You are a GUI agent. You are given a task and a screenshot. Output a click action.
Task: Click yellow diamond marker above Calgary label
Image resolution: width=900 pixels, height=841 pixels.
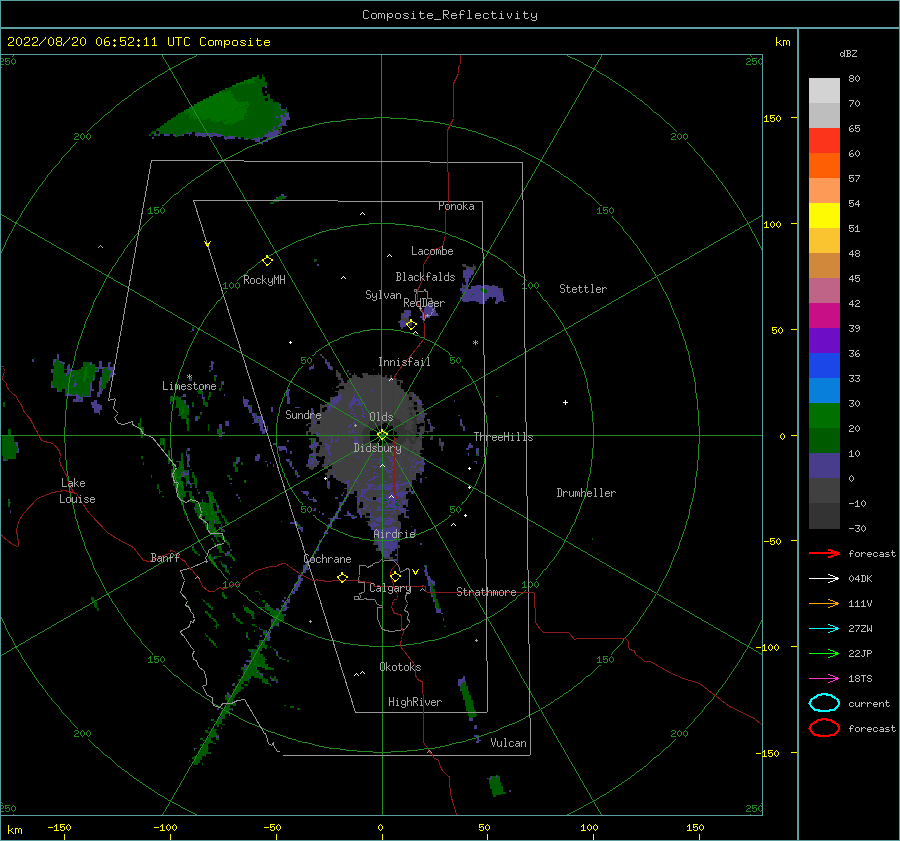pyautogui.click(x=395, y=576)
